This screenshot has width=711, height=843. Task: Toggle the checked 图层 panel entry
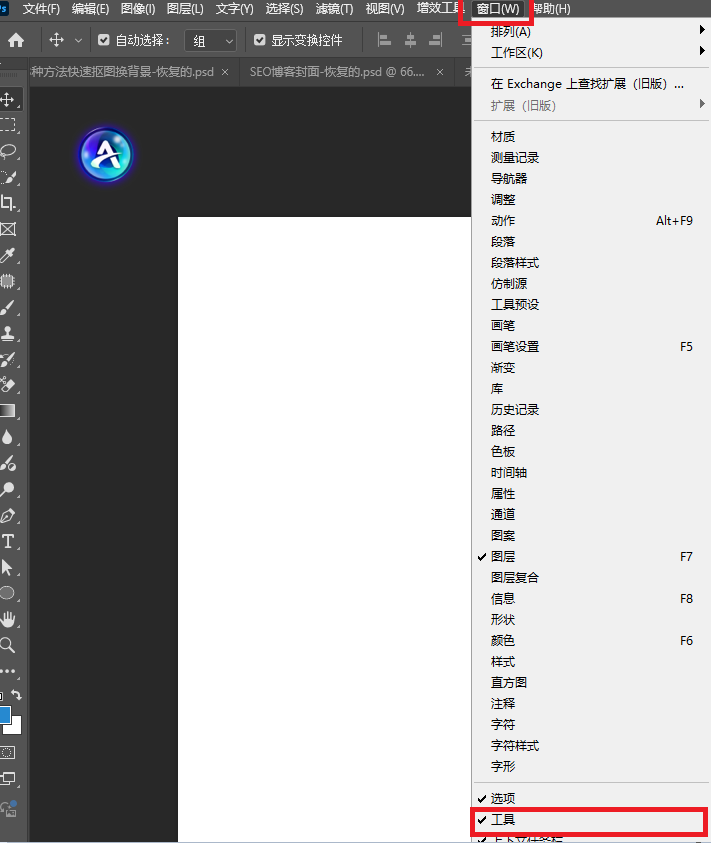[x=503, y=557]
